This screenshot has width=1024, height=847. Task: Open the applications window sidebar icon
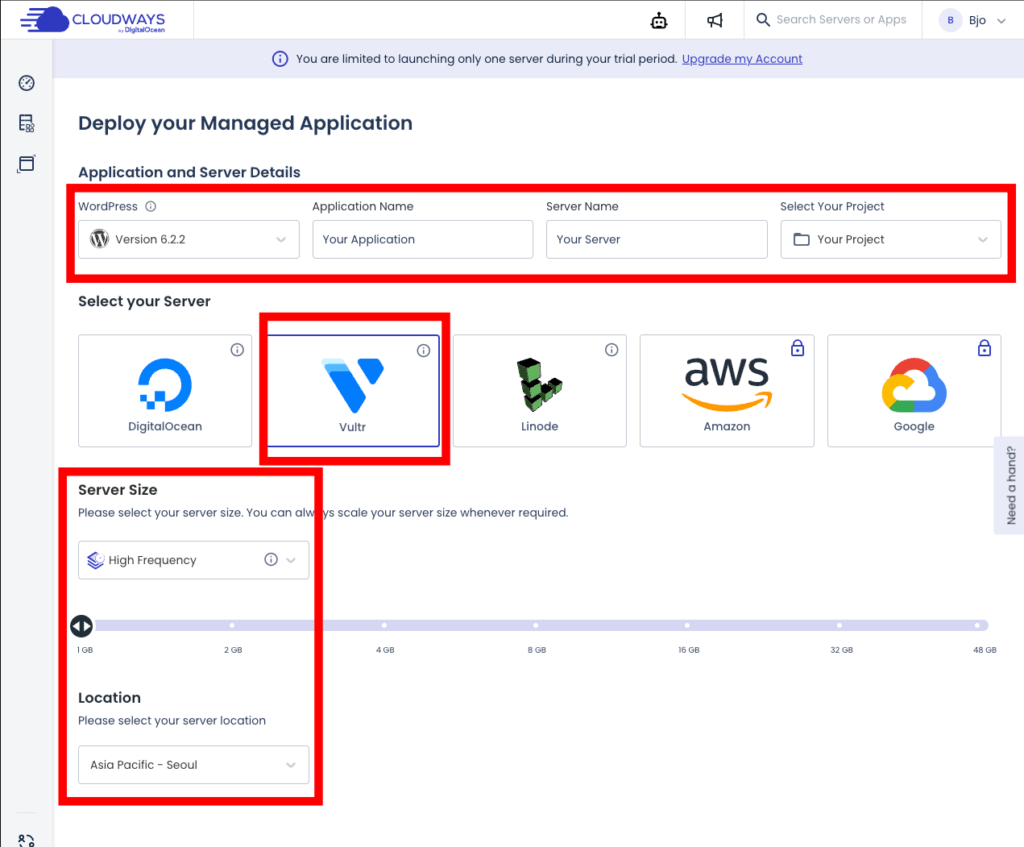coord(27,163)
